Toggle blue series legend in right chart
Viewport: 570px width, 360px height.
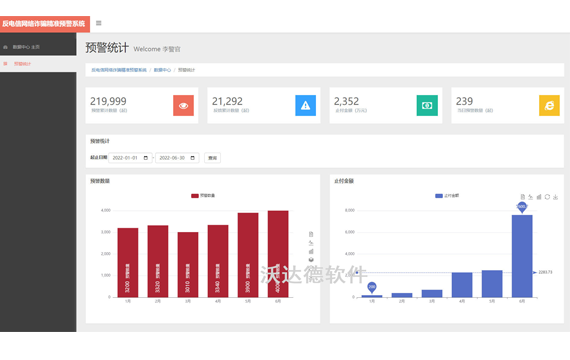(x=447, y=196)
